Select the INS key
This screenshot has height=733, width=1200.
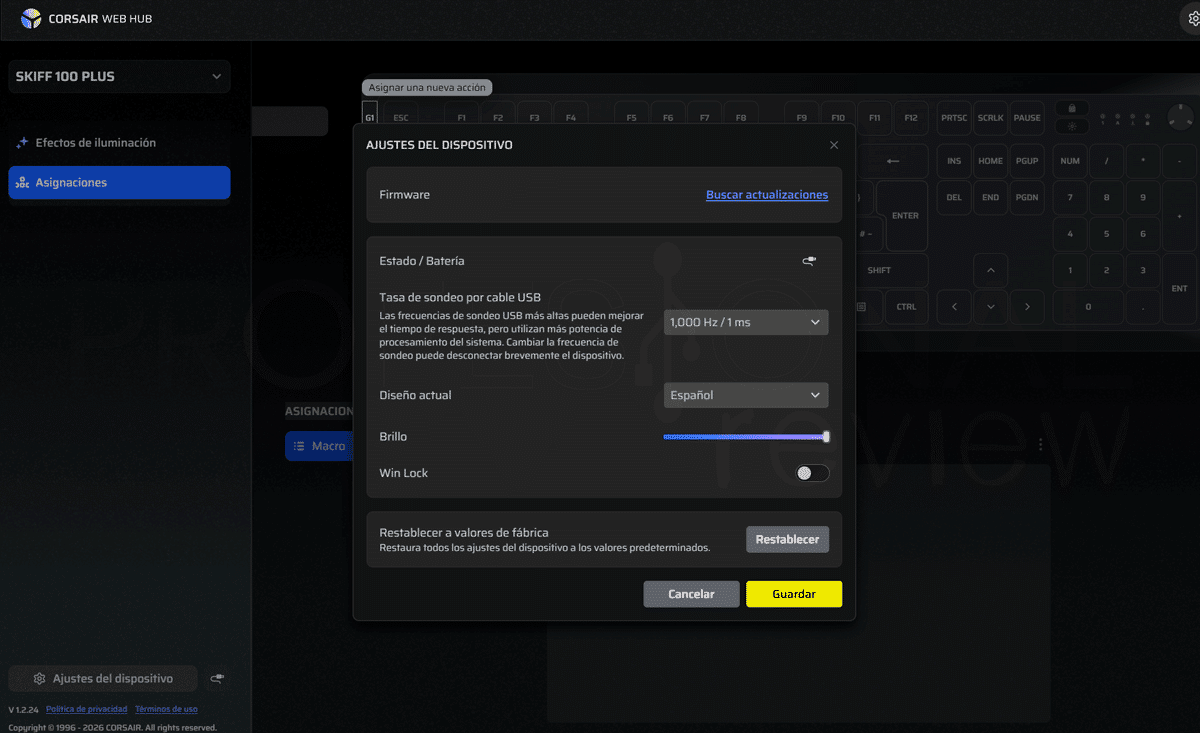pyautogui.click(x=954, y=161)
